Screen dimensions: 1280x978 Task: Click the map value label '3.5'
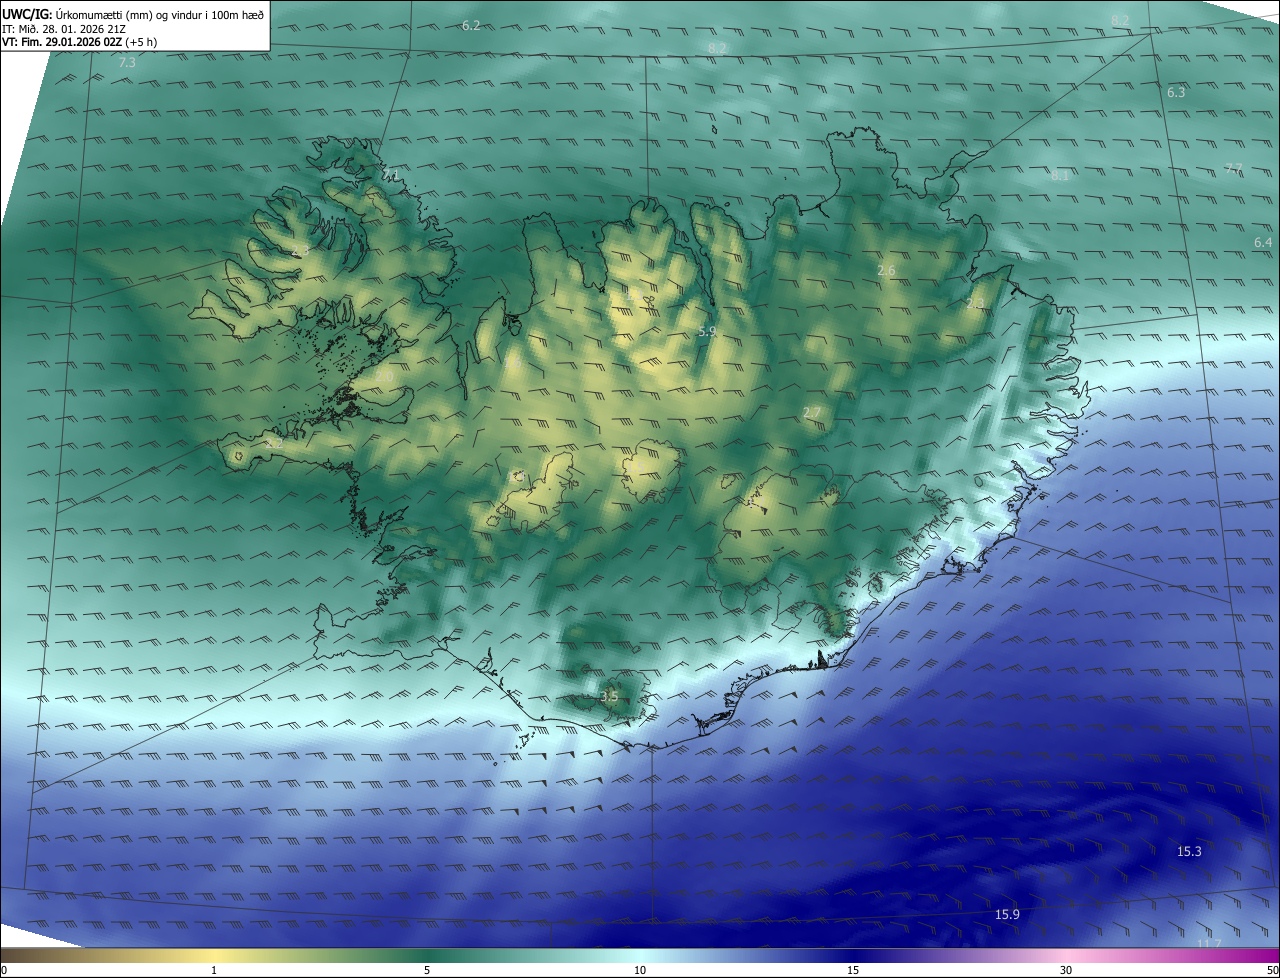coord(609,696)
